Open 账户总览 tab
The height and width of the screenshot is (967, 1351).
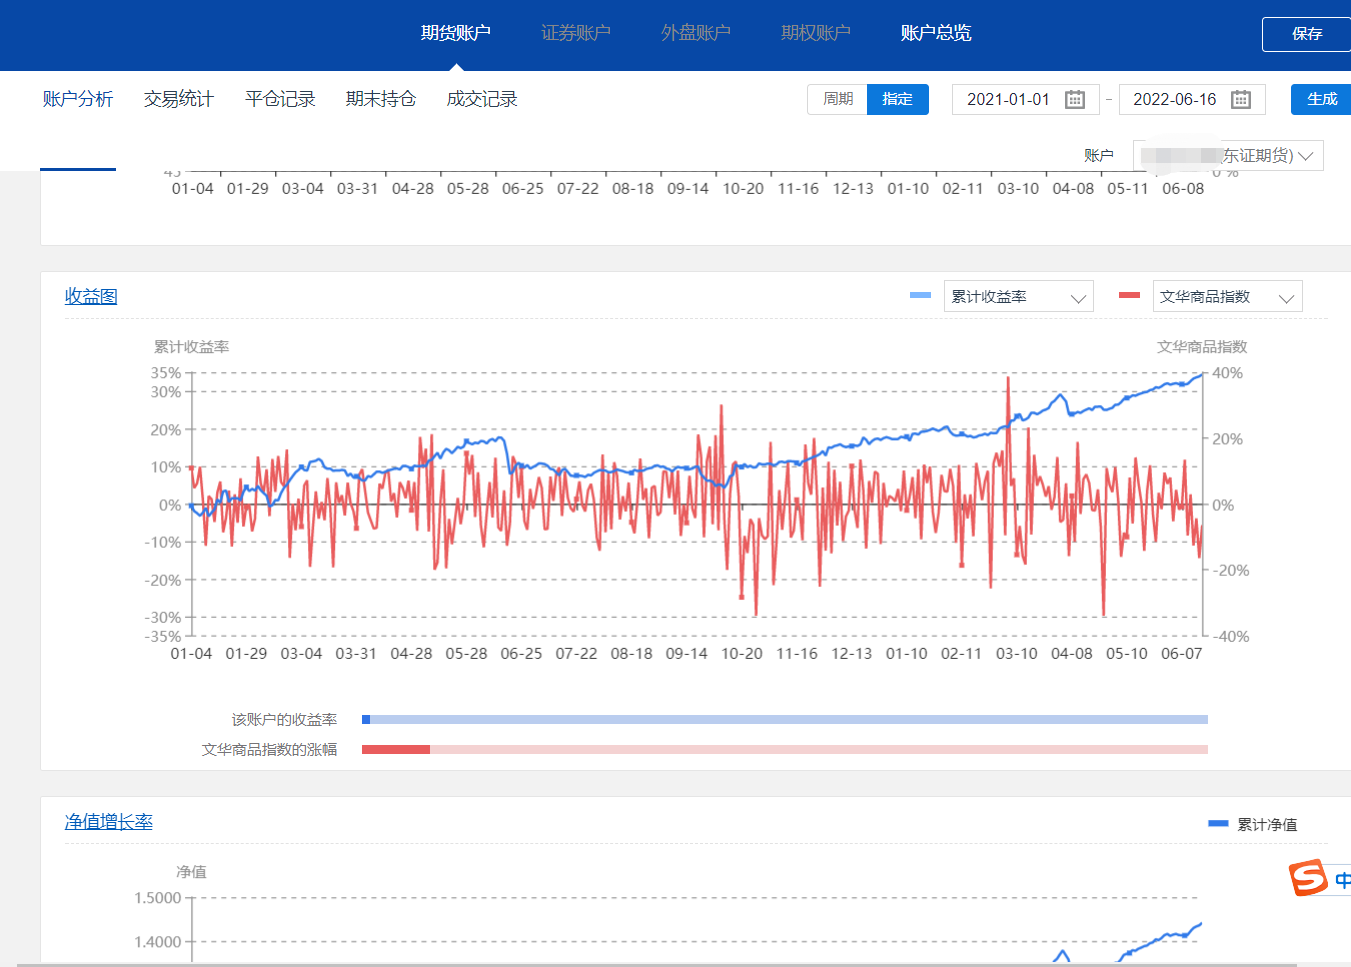click(x=936, y=33)
